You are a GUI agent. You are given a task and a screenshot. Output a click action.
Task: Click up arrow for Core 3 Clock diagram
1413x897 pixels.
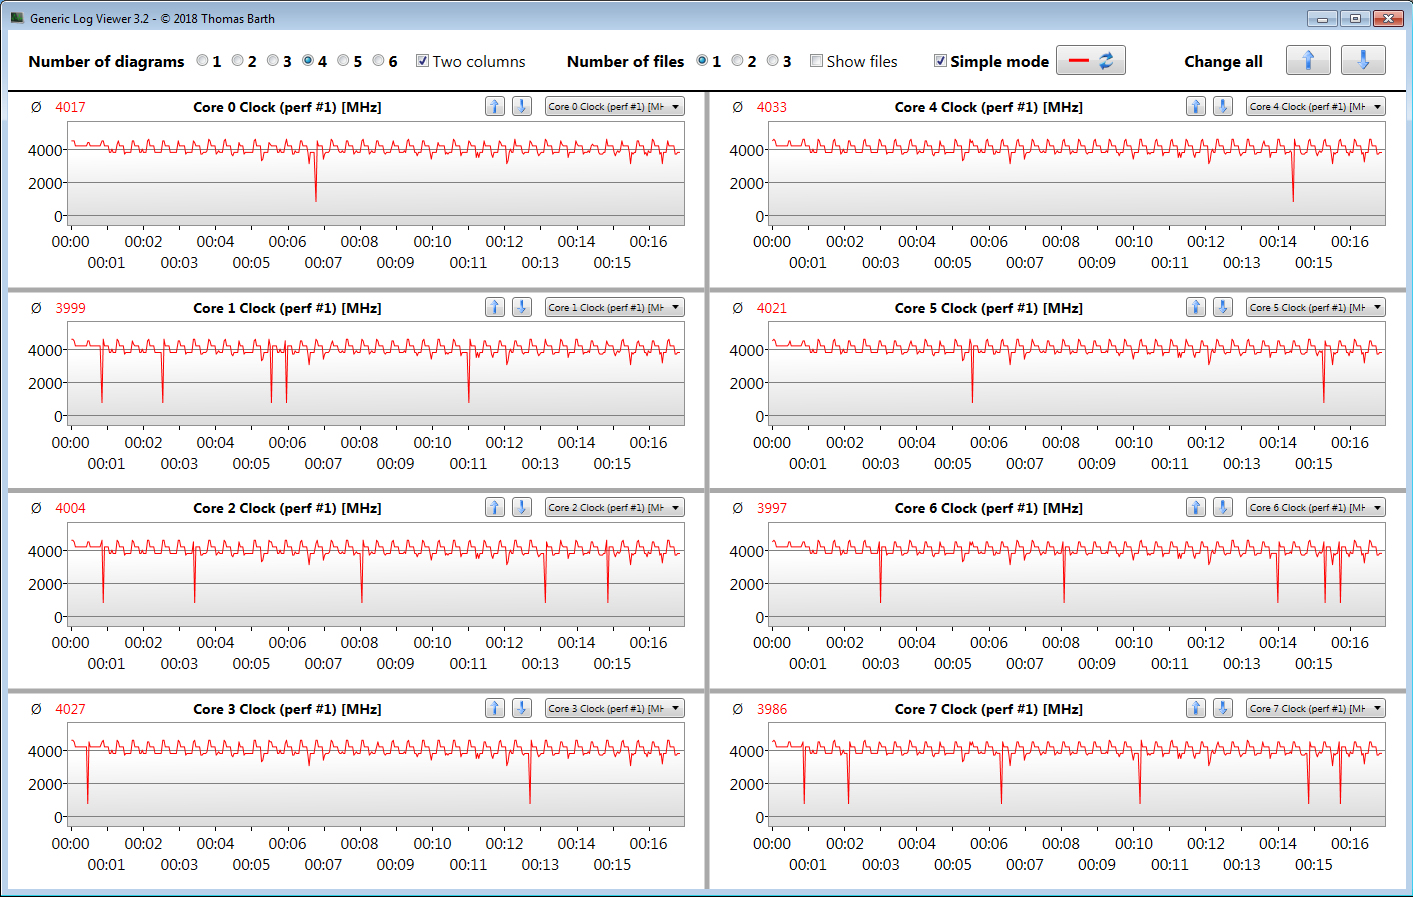(x=495, y=708)
